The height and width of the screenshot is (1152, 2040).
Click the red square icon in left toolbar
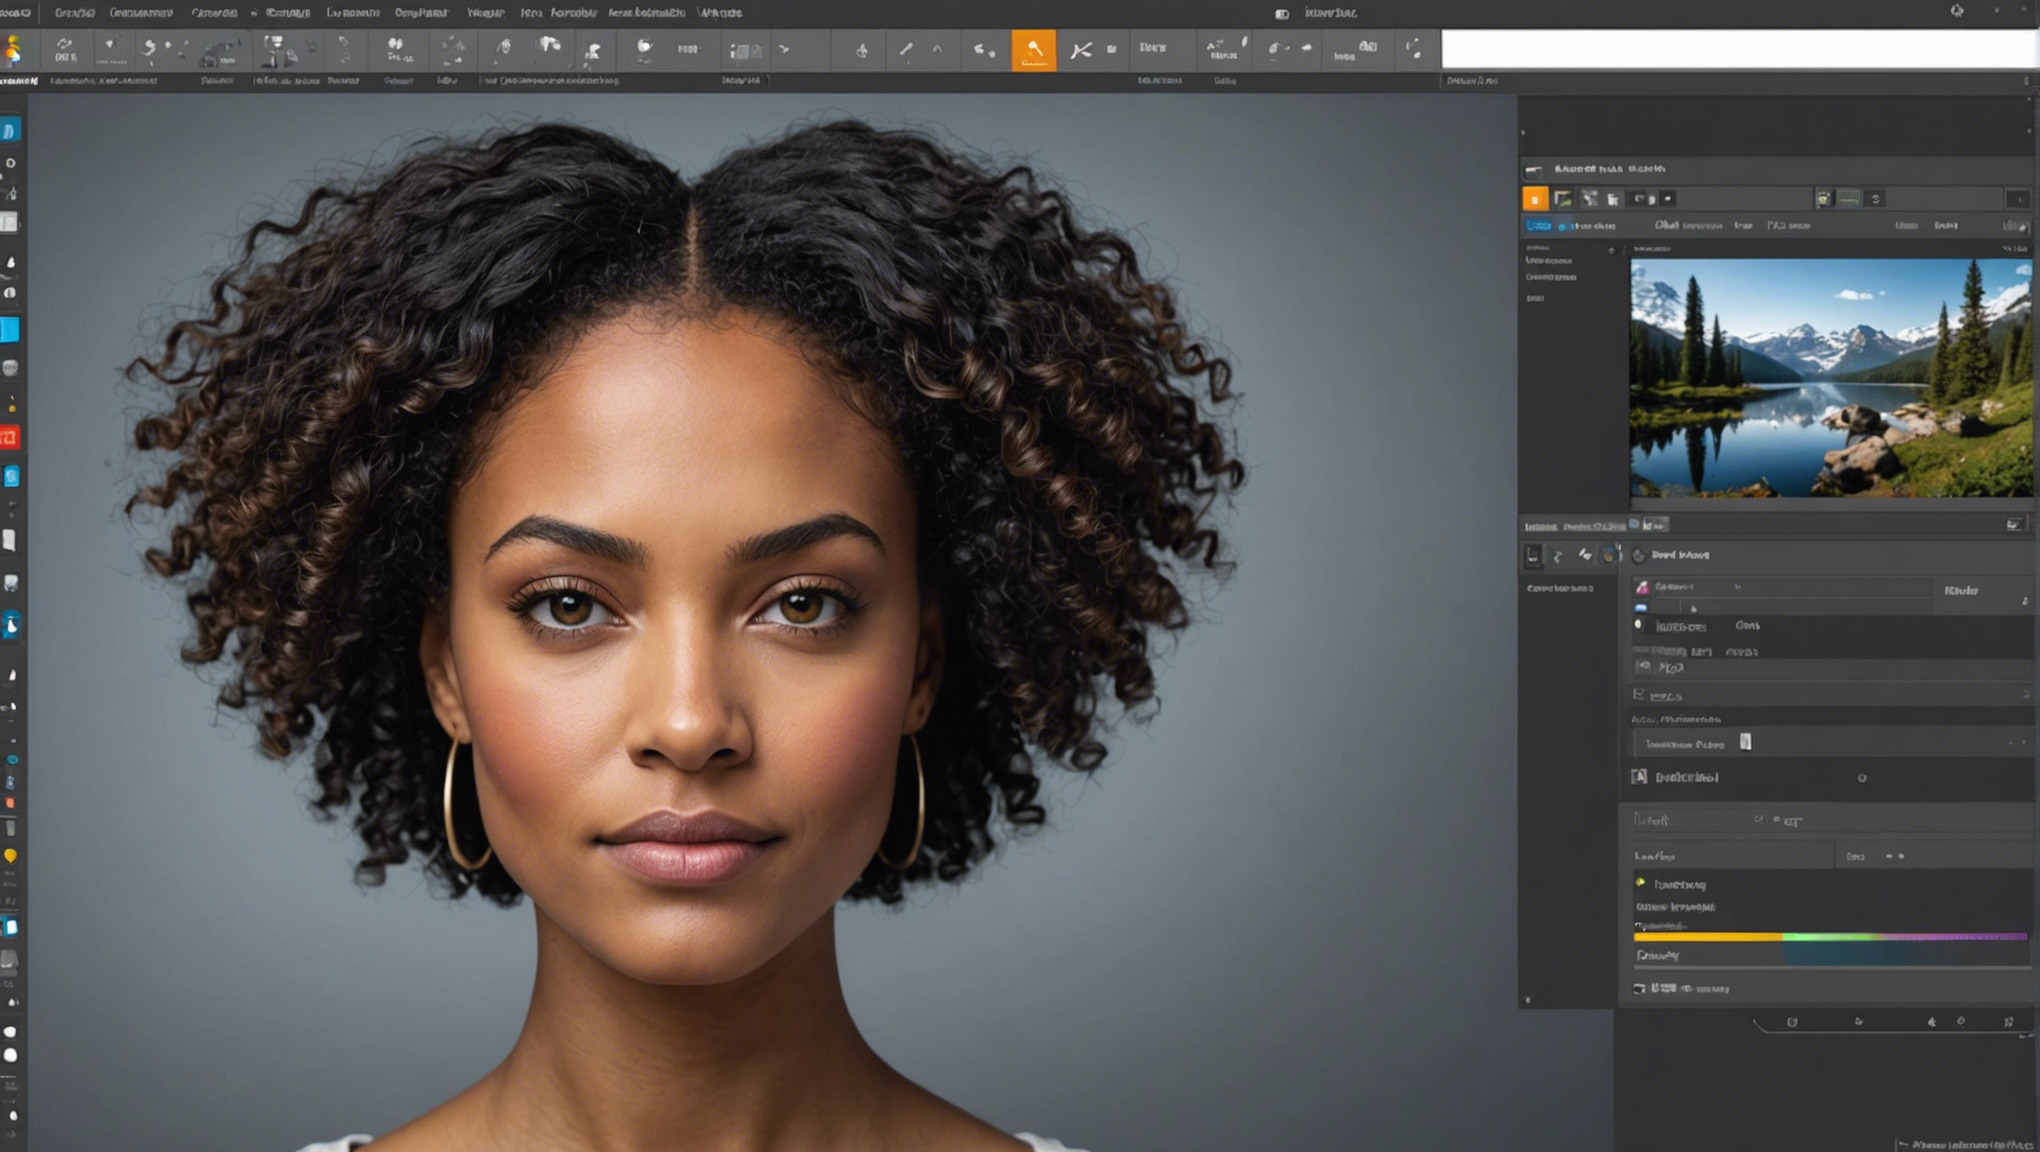[x=10, y=438]
